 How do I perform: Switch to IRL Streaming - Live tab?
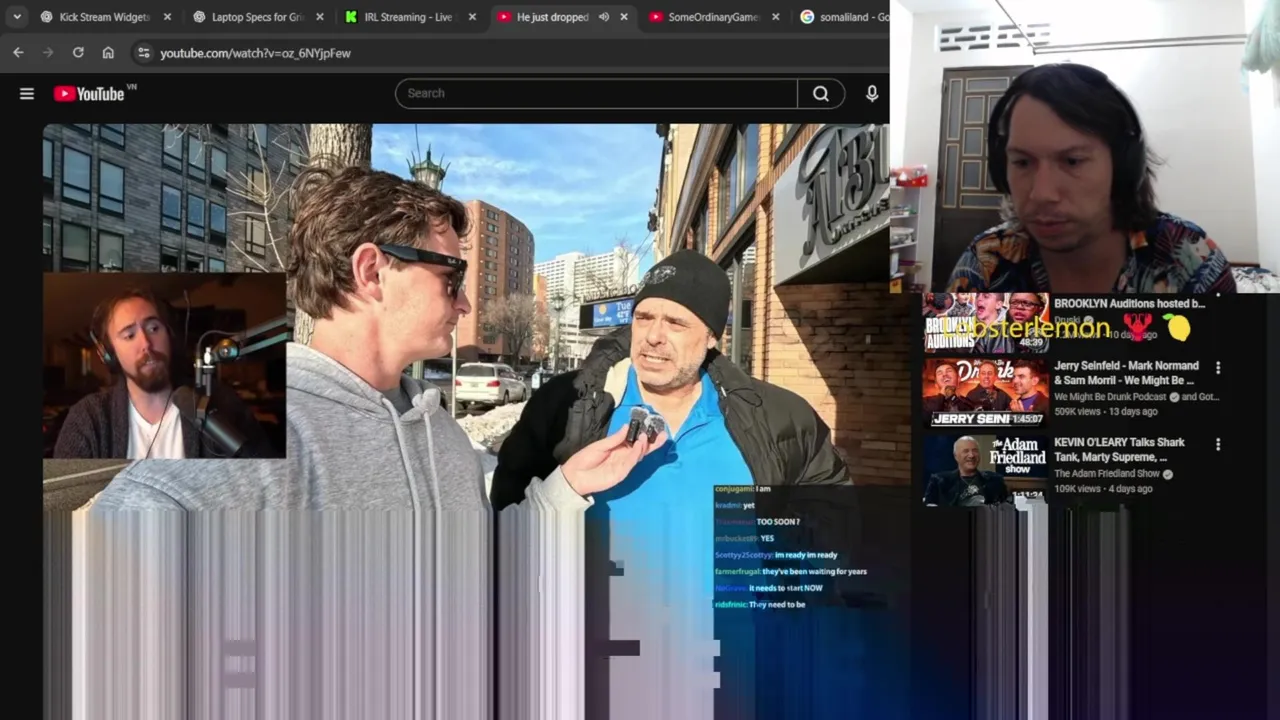click(410, 17)
